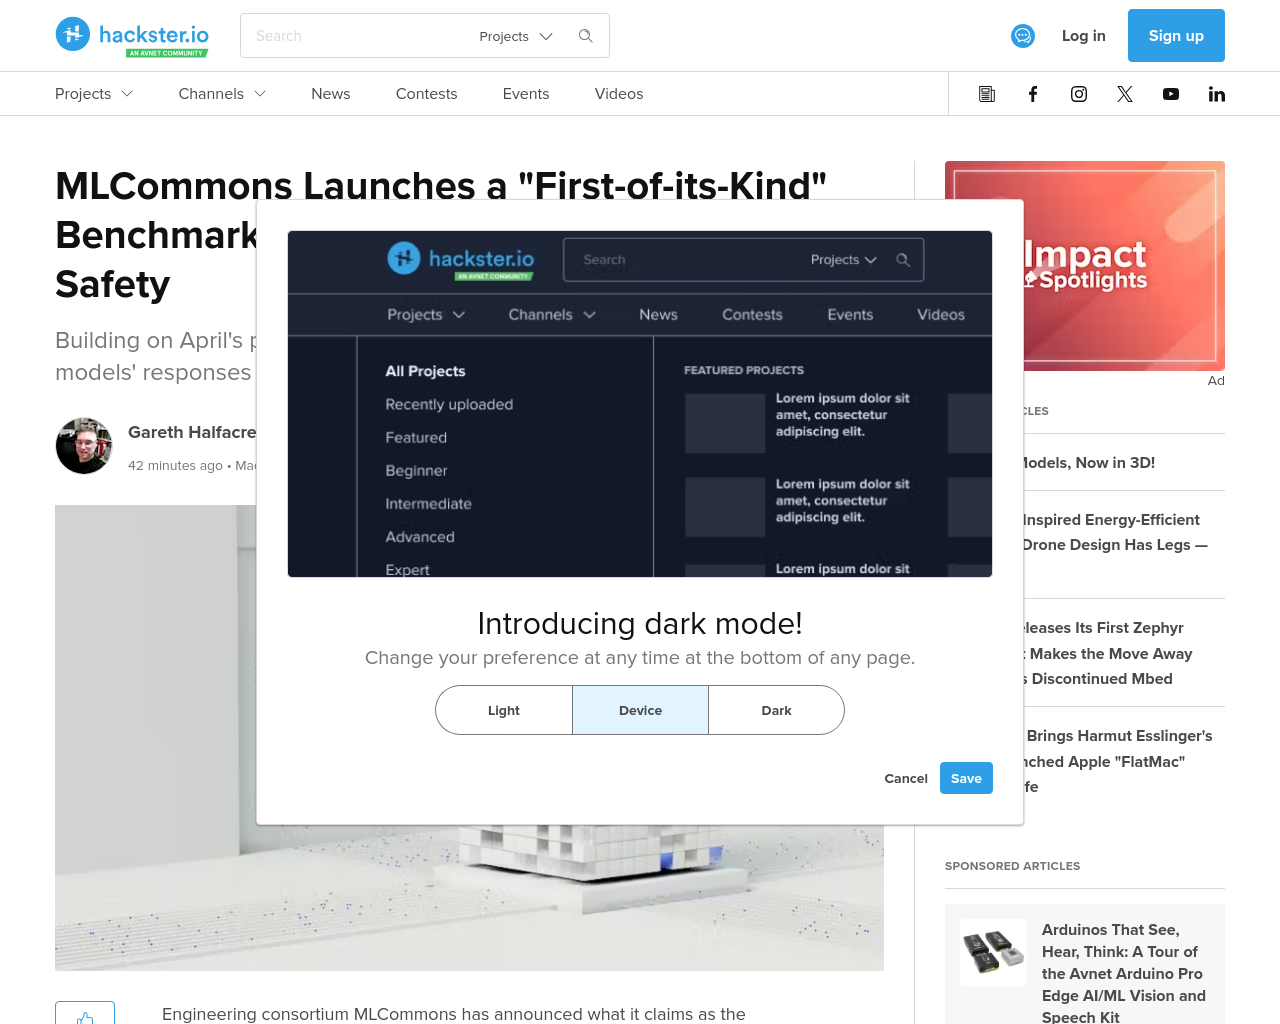Select the Device theme option
Image resolution: width=1280 pixels, height=1024 pixels.
pos(640,710)
